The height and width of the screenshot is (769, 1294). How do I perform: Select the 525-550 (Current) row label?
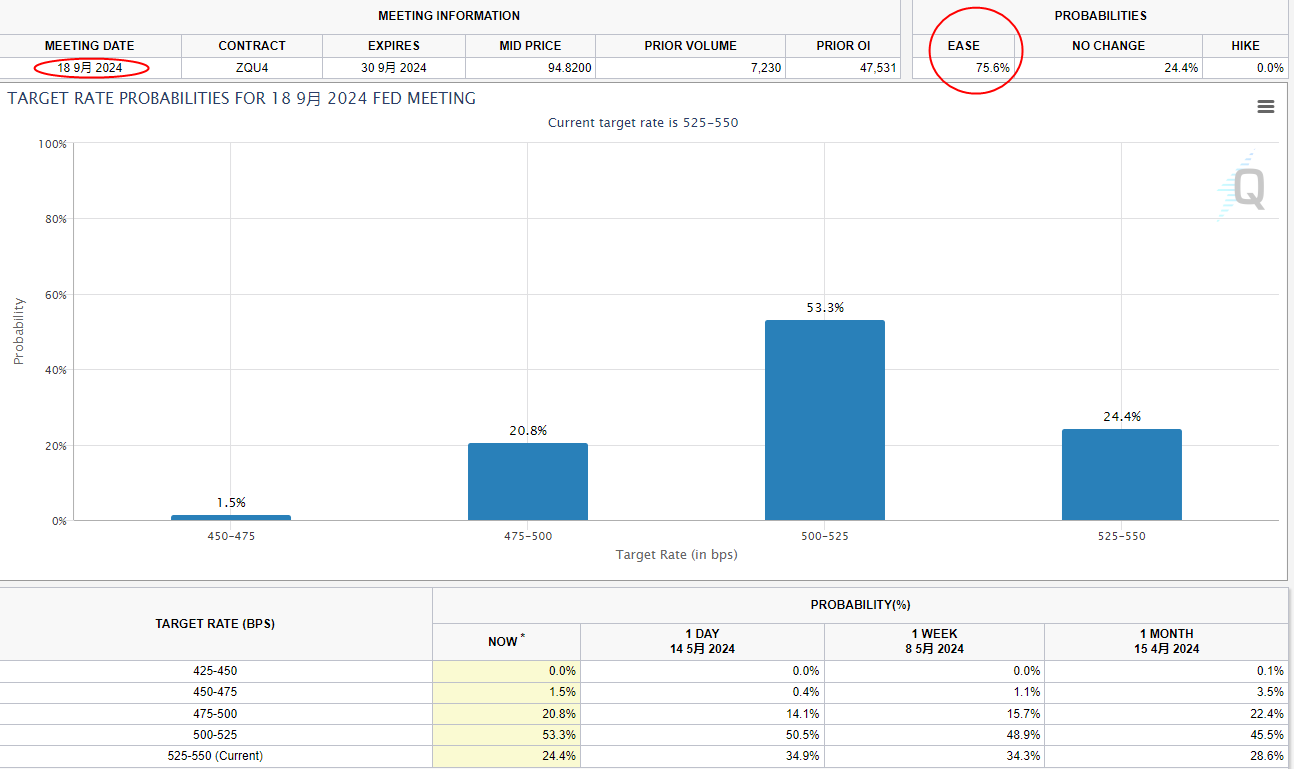click(x=215, y=756)
